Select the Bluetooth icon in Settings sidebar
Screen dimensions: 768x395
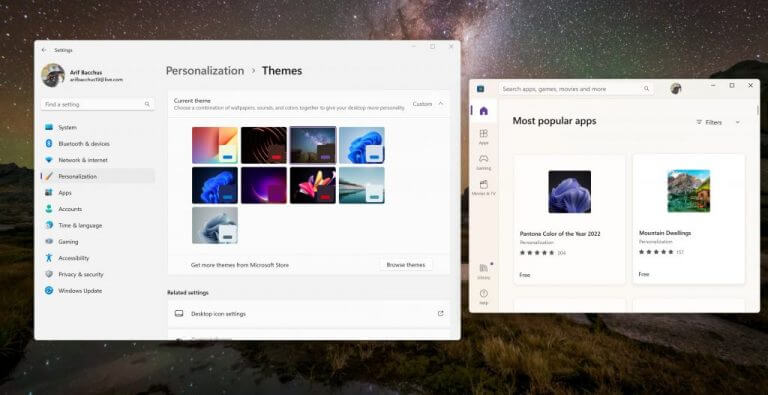[49, 144]
